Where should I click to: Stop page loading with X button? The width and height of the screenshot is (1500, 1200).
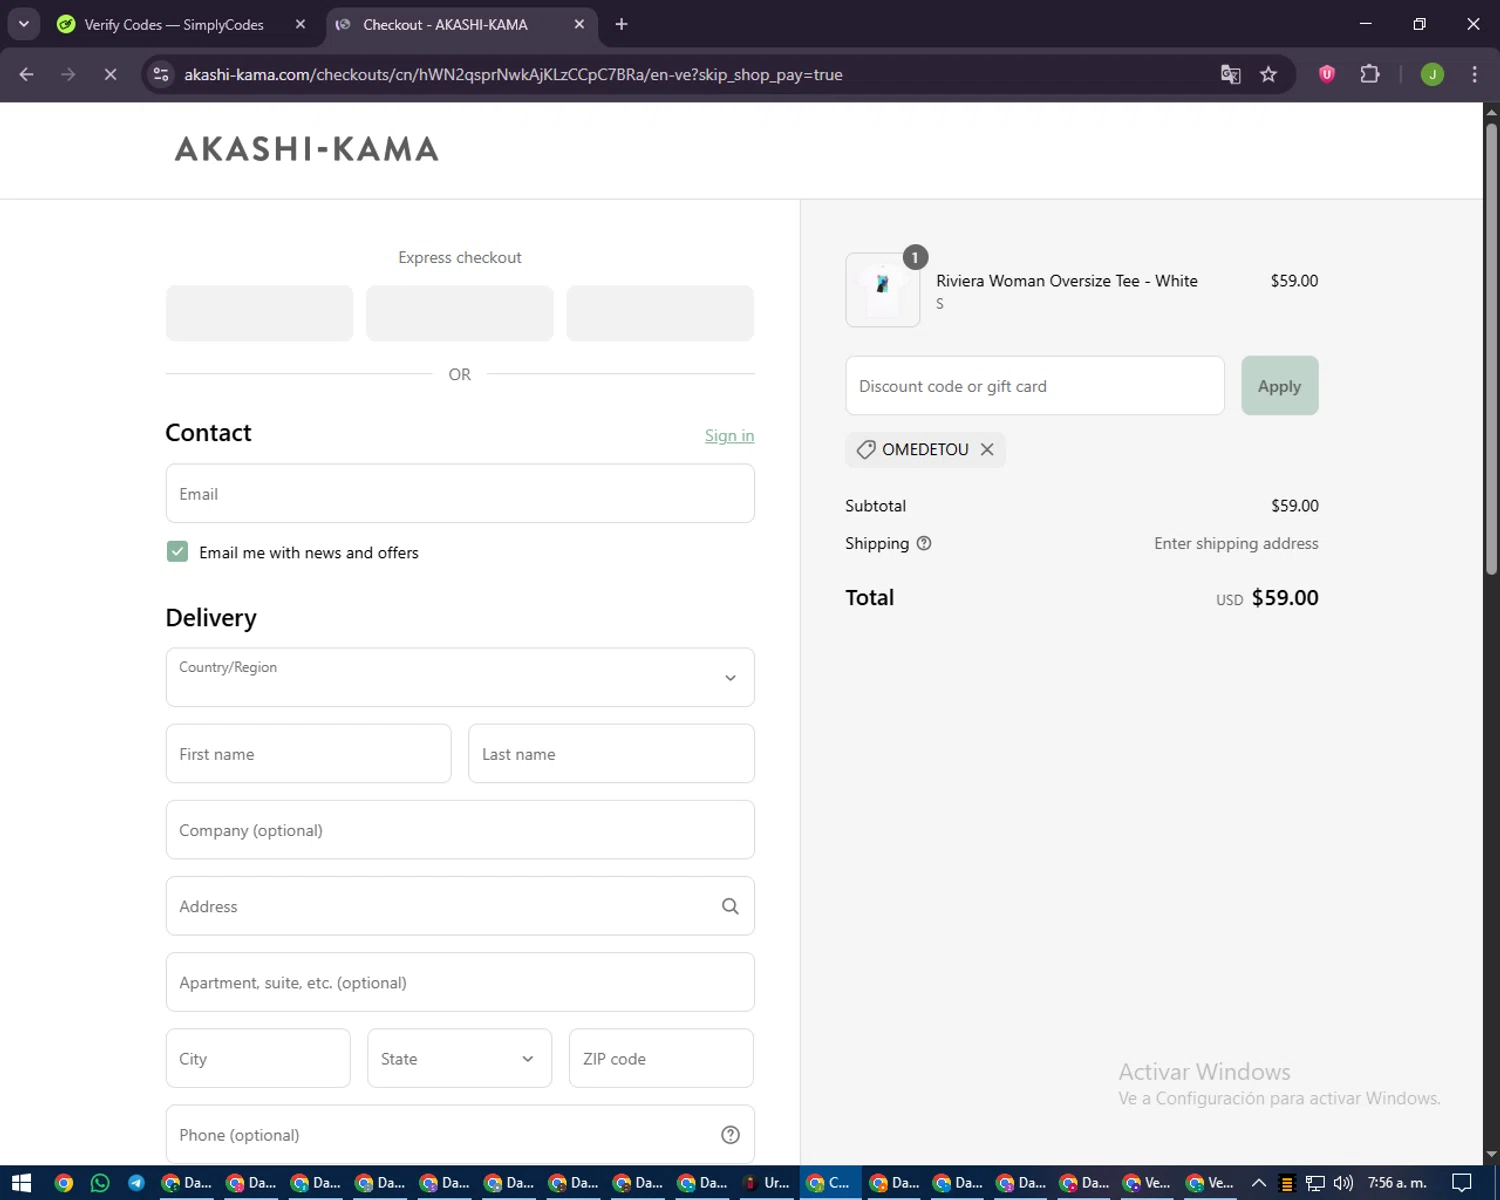pyautogui.click(x=110, y=74)
